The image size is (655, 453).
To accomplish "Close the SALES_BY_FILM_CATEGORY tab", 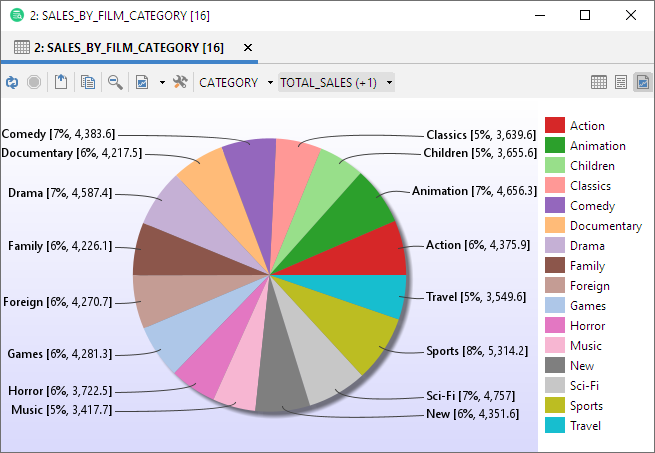I will 248,47.
